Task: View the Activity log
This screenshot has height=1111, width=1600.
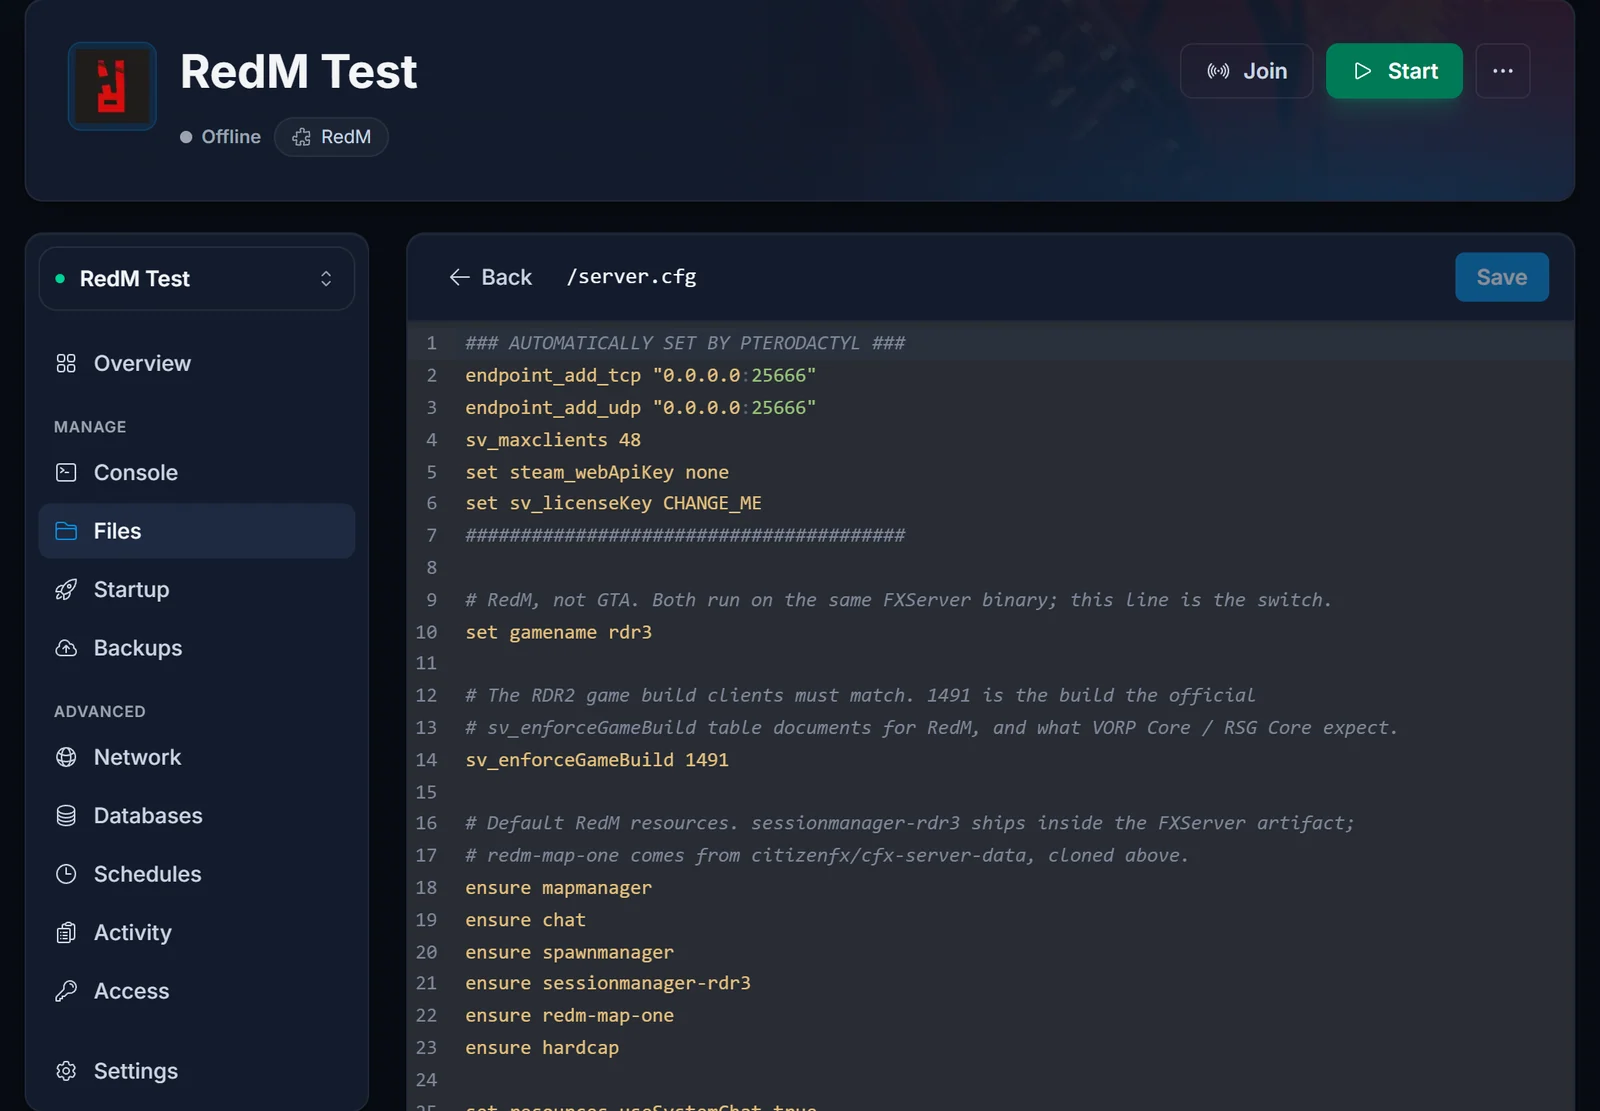Action: (x=197, y=933)
